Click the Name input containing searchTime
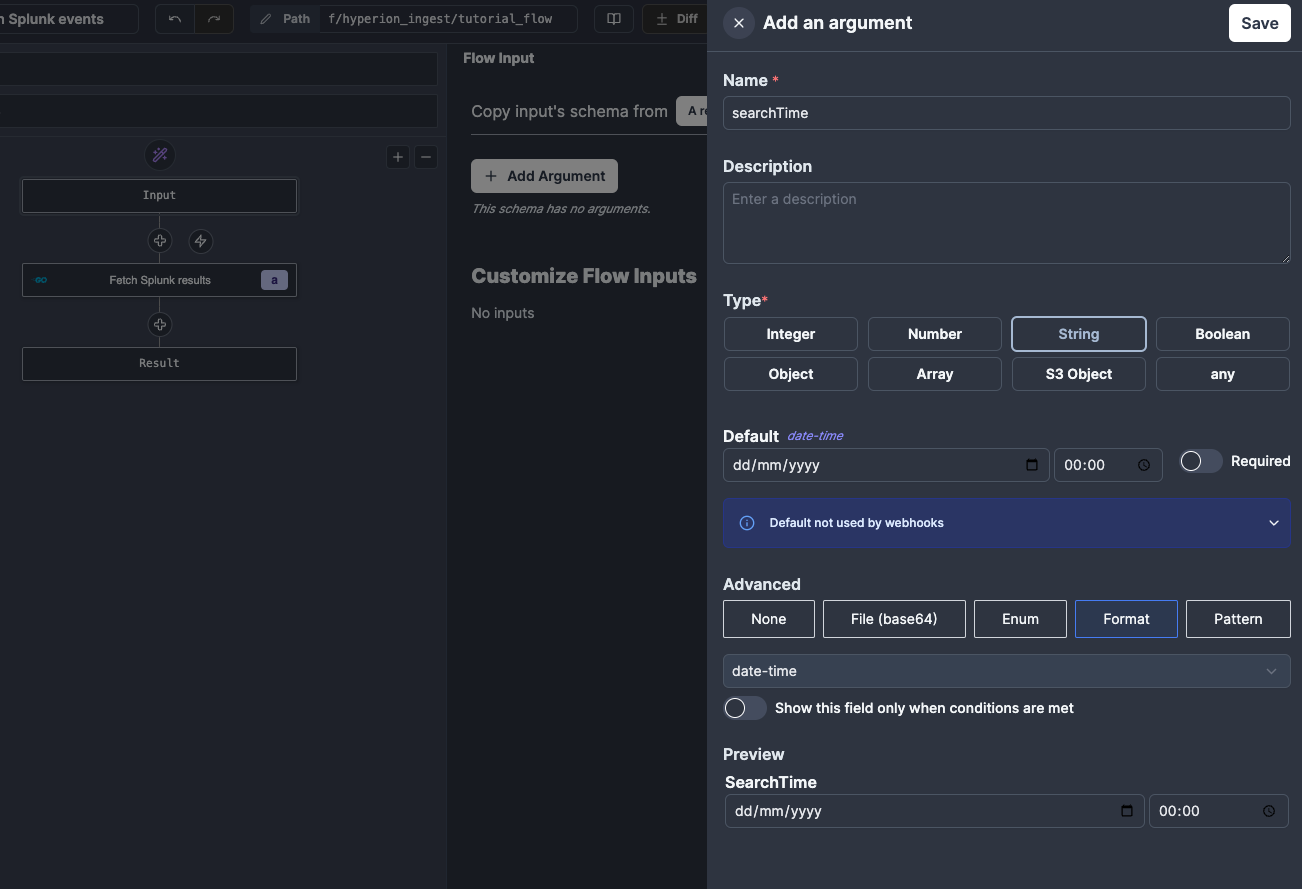This screenshot has width=1302, height=889. coord(1006,112)
